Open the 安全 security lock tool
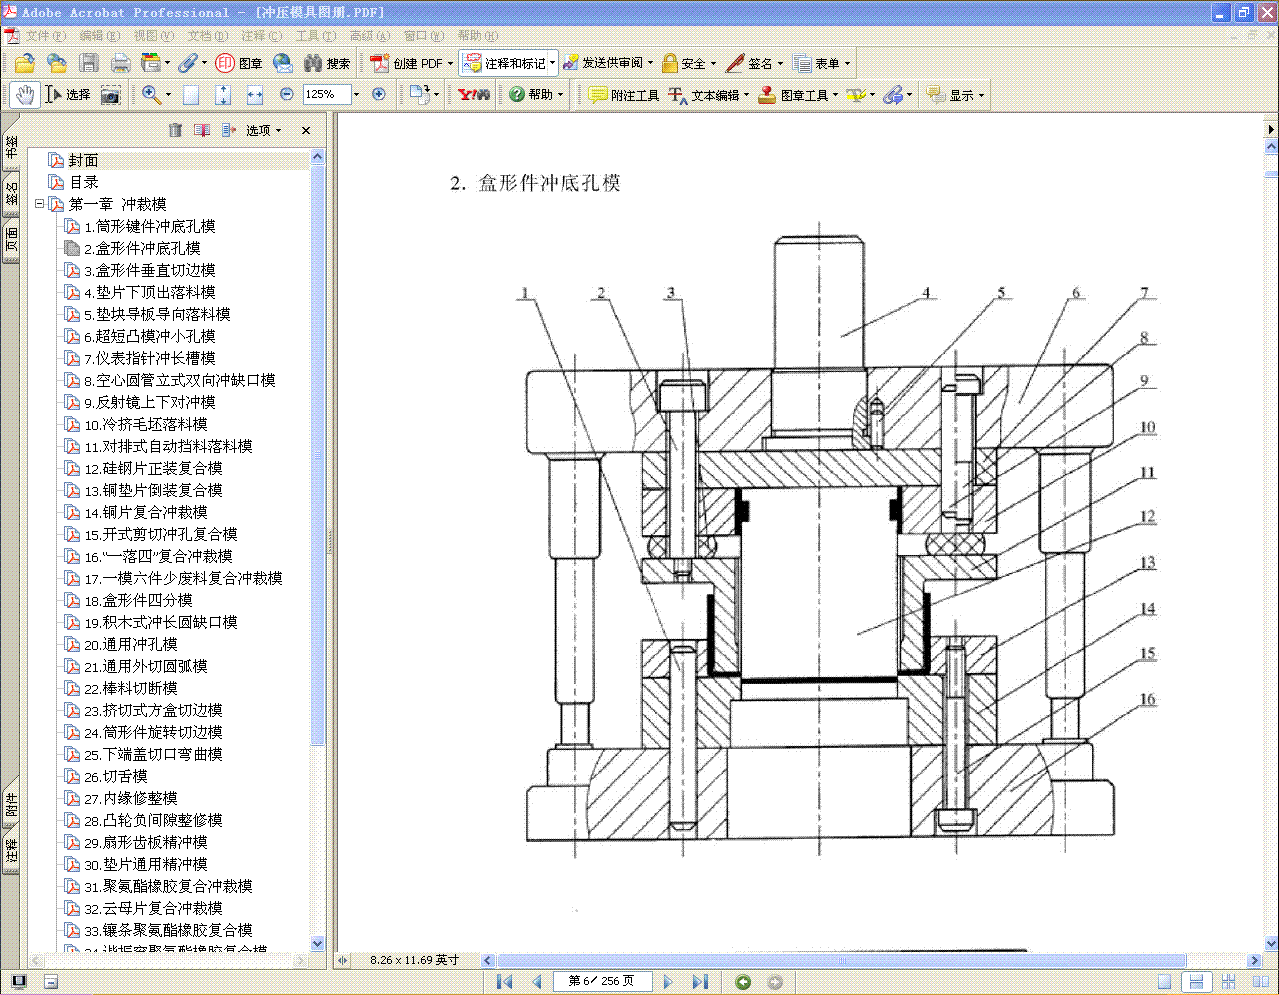Screen dimensions: 1279x995 pos(684,62)
